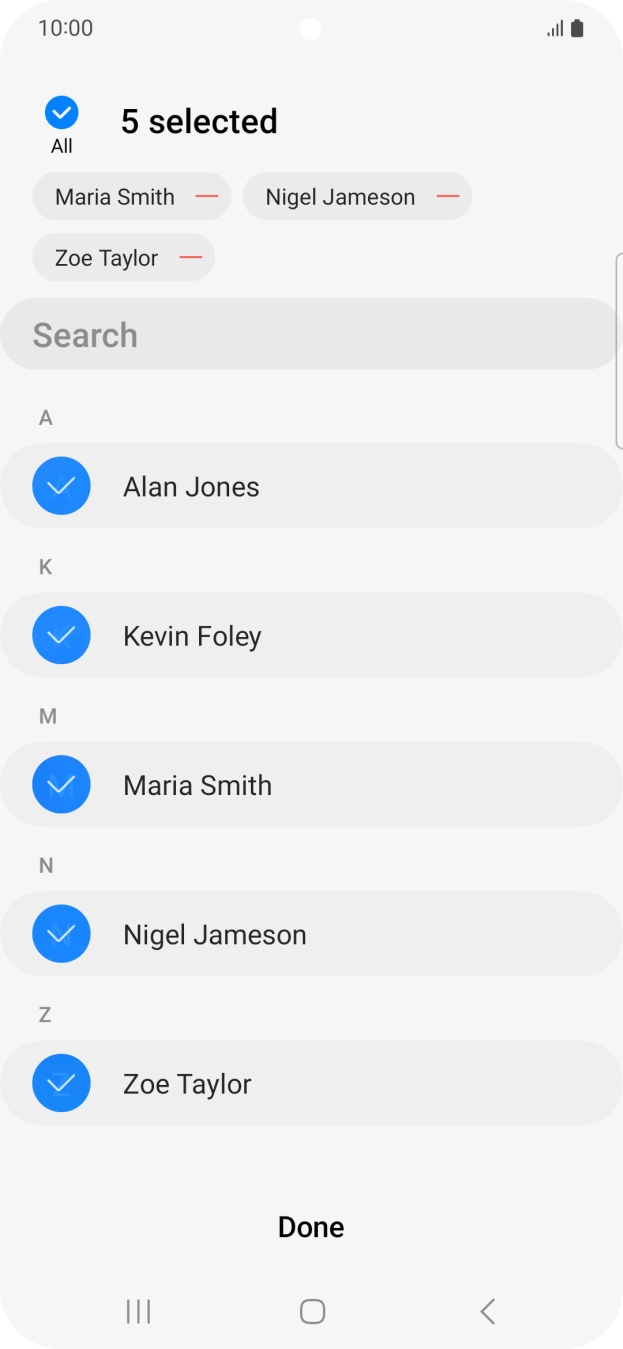Tap the Zoe Taylor selected chip

(106, 258)
